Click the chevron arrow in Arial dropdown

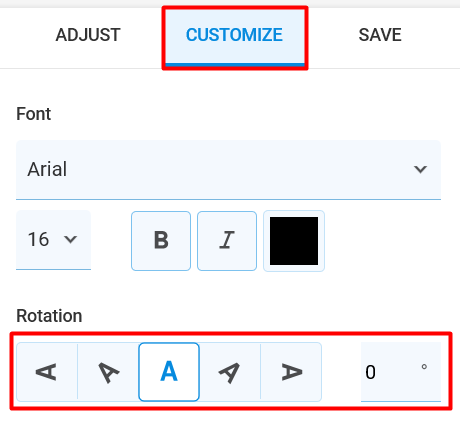420,169
